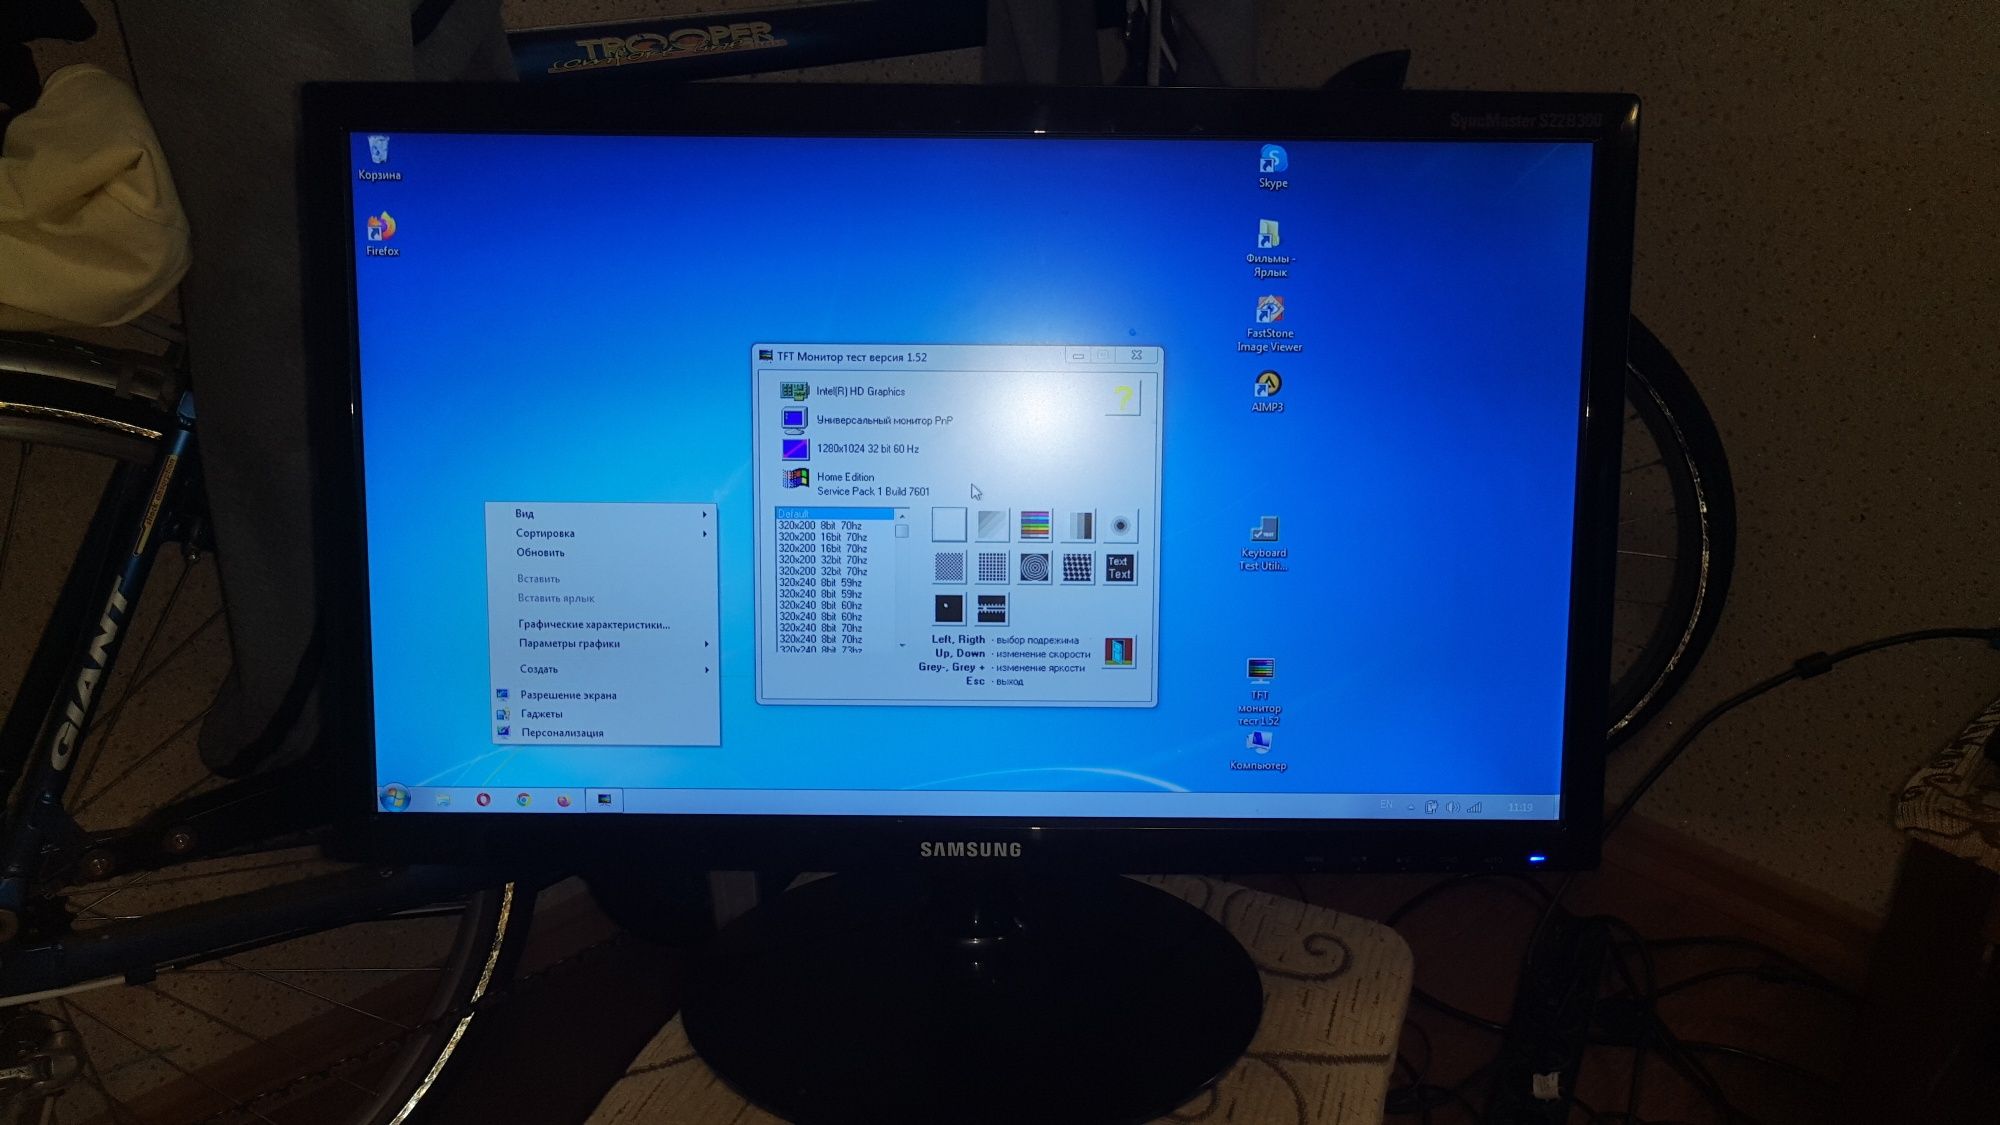Select the AIMP3 desktop shortcut
Viewport: 2000px width, 1125px height.
(x=1267, y=391)
